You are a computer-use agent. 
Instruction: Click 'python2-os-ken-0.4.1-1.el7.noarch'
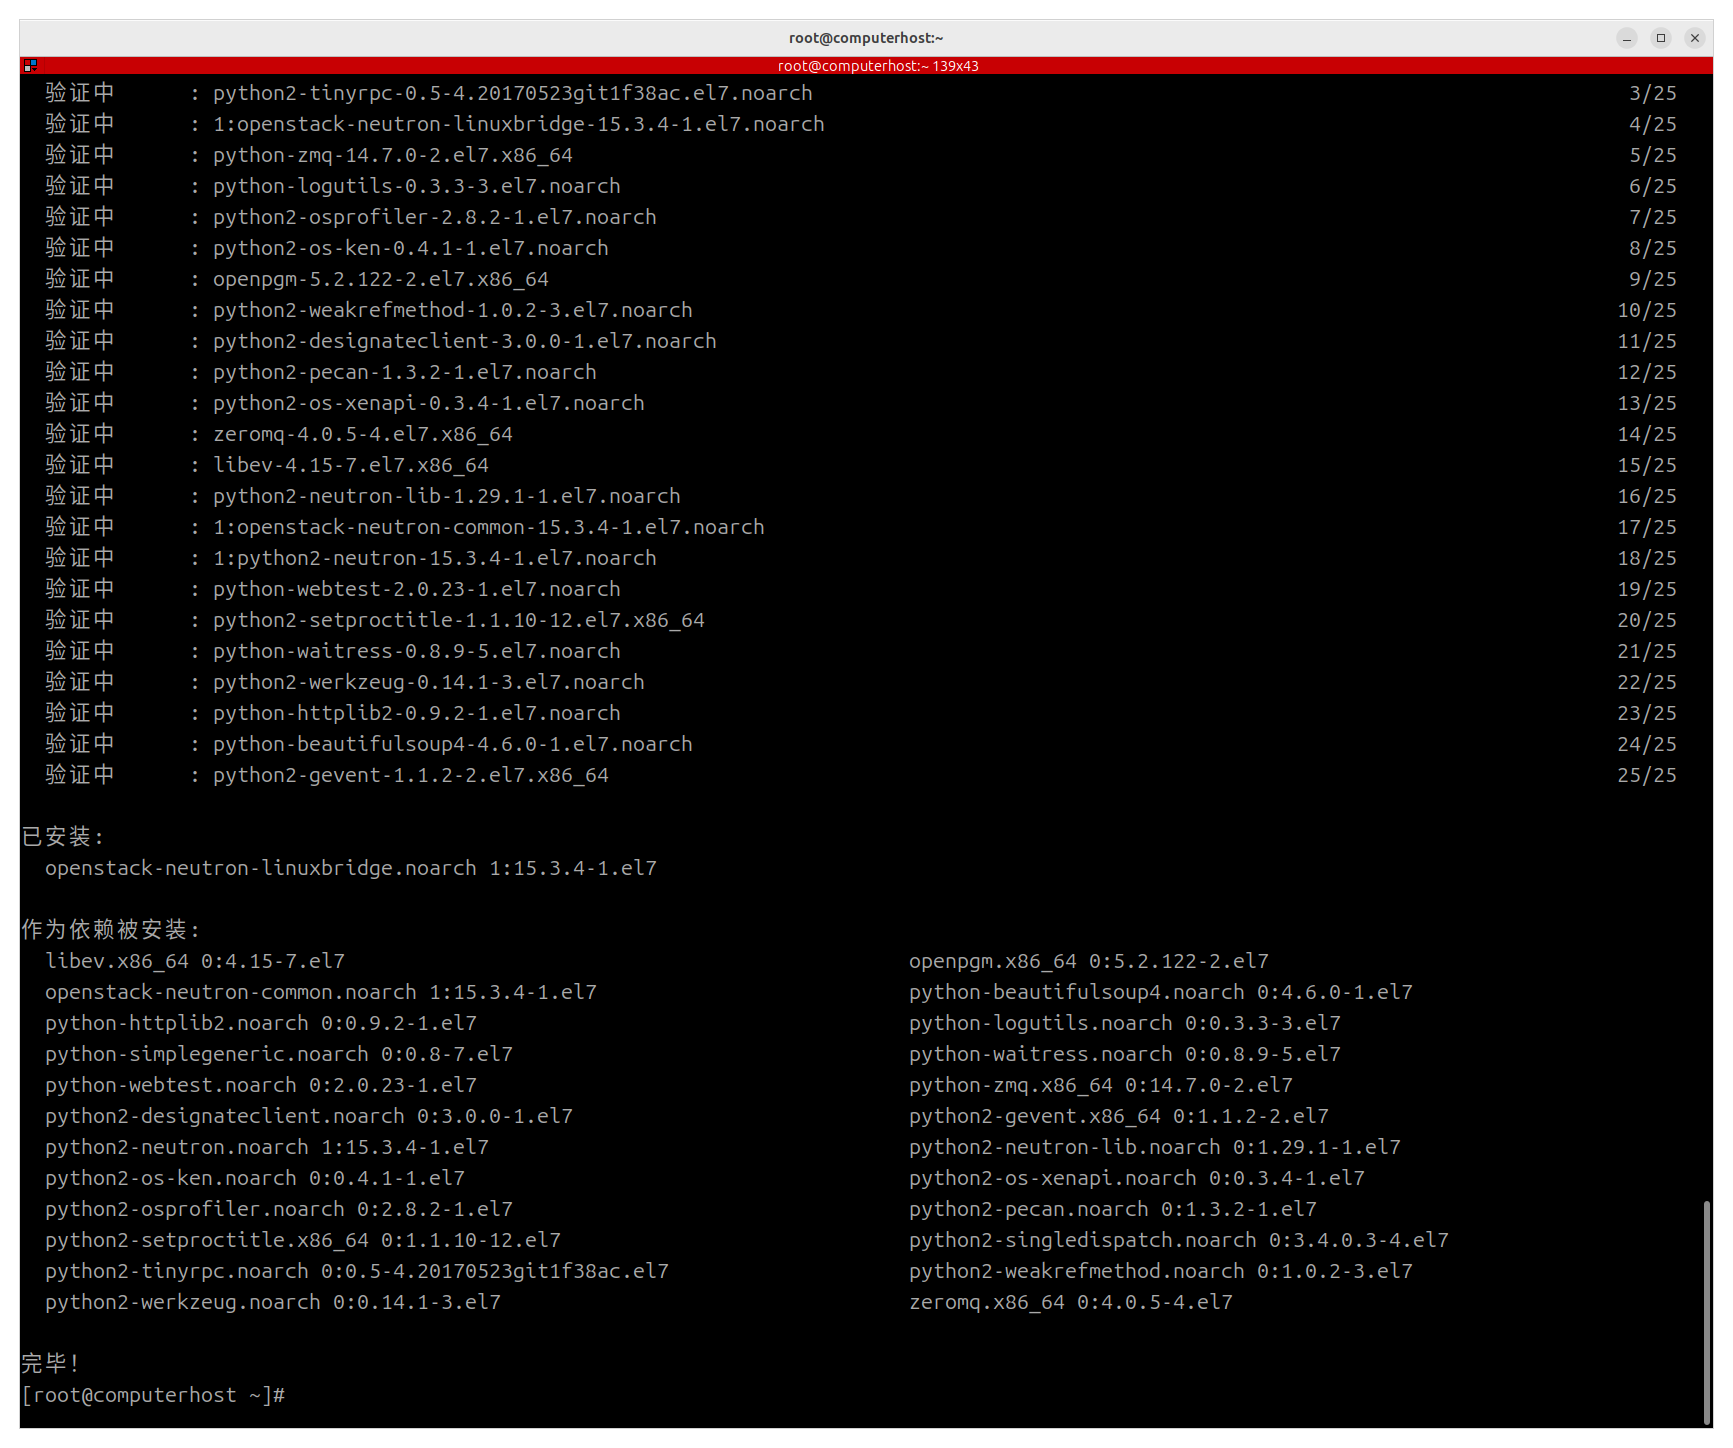point(411,248)
